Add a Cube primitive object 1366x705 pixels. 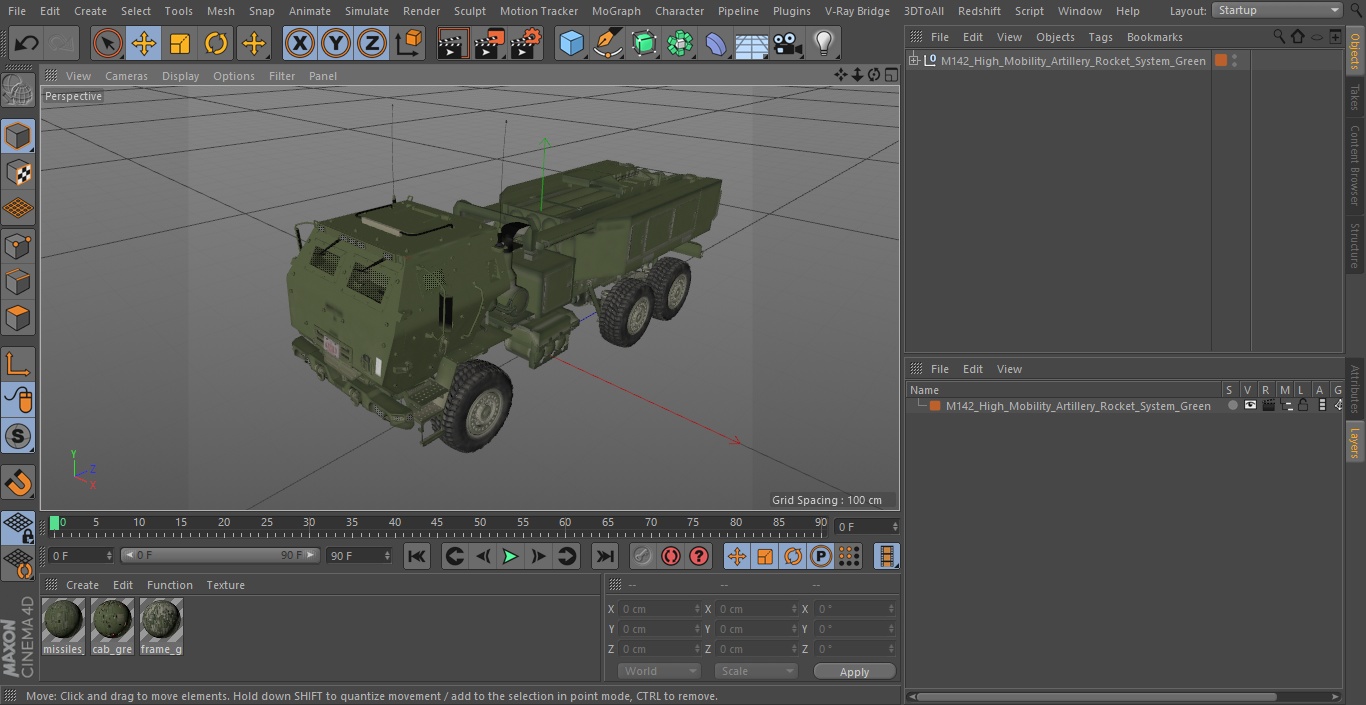tap(571, 43)
